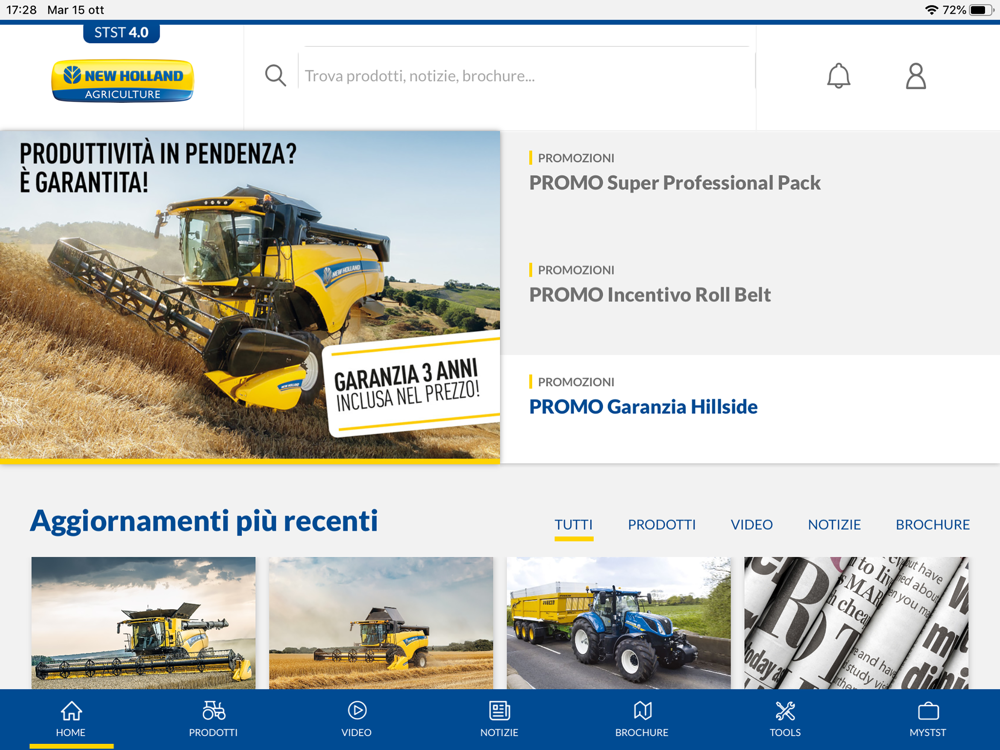Tap the STST 4.0 badge

(121, 33)
